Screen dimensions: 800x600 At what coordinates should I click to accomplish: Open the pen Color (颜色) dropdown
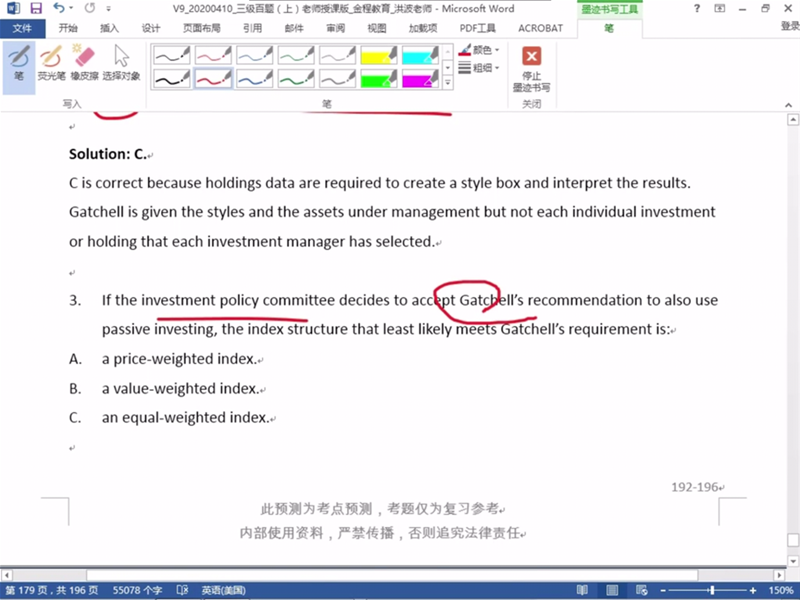click(x=481, y=49)
